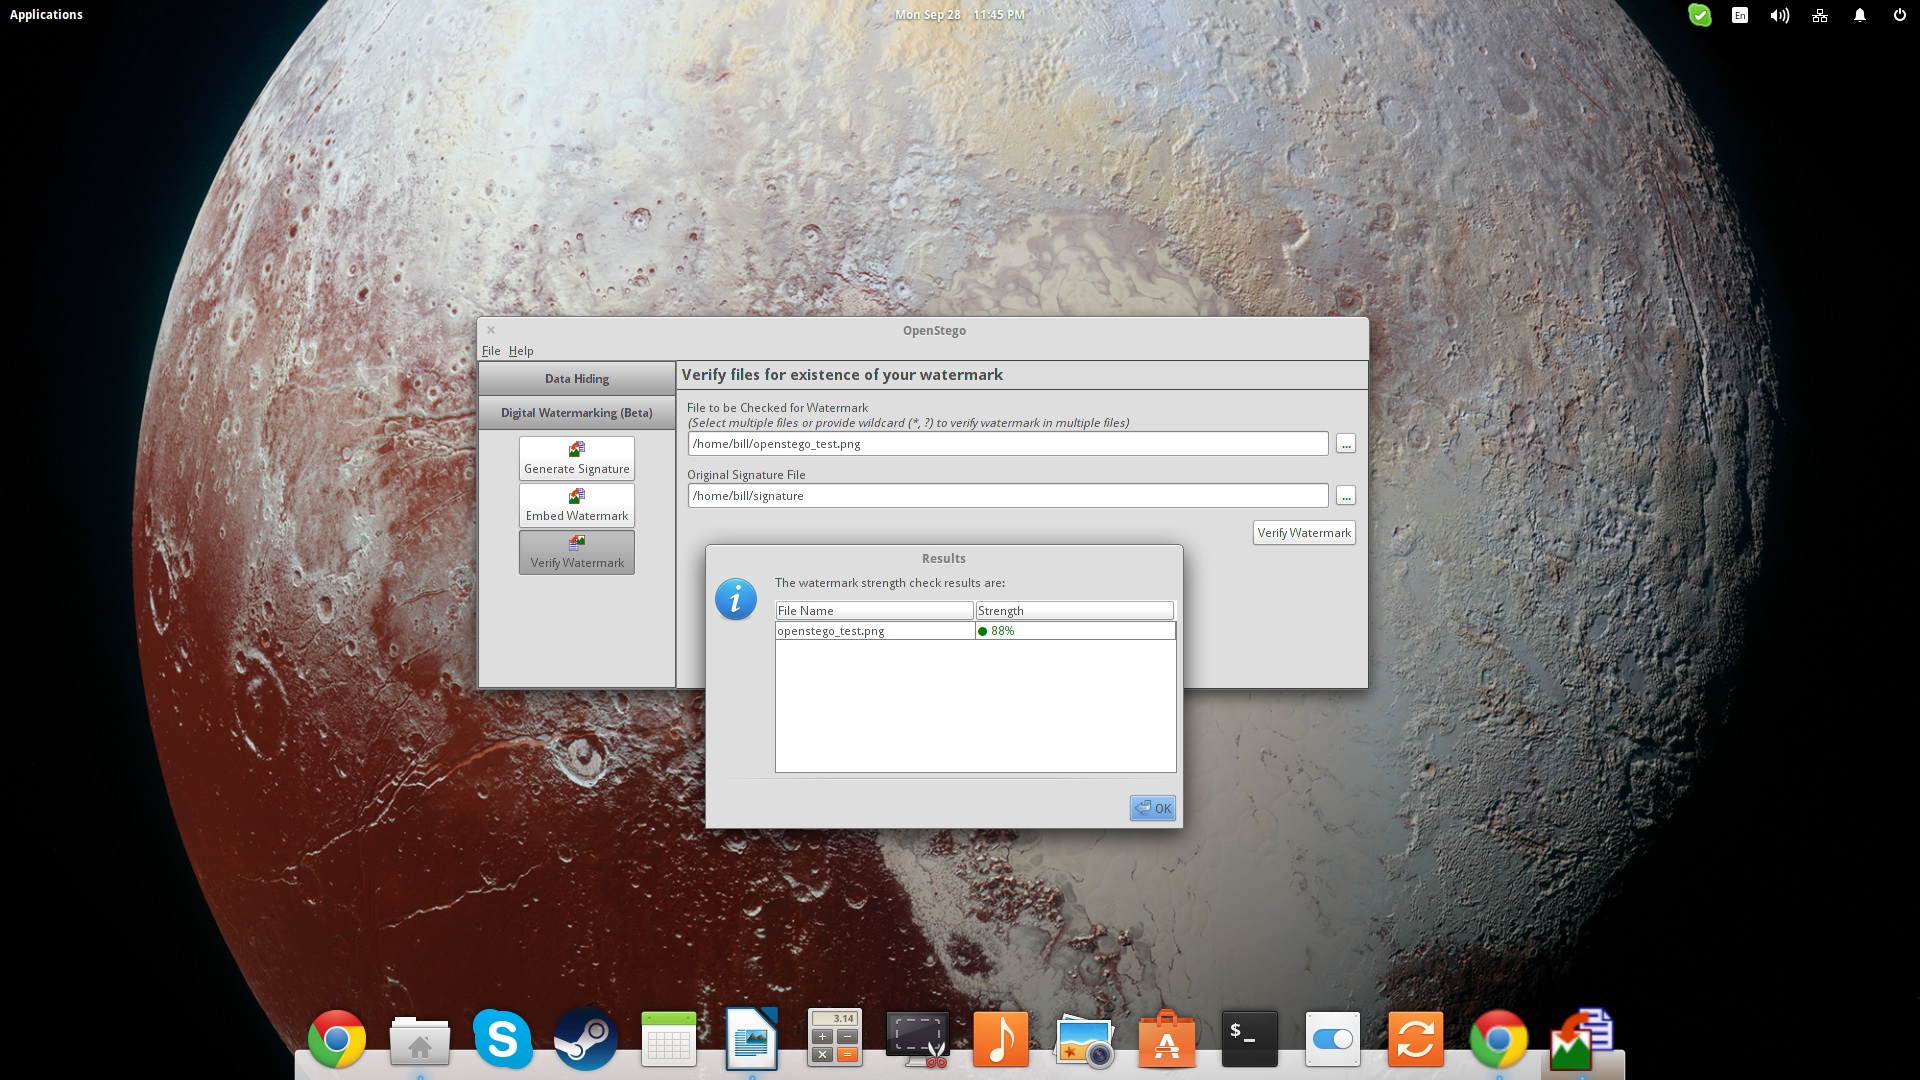
Task: Open the Embed Watermark panel
Action: pos(576,505)
